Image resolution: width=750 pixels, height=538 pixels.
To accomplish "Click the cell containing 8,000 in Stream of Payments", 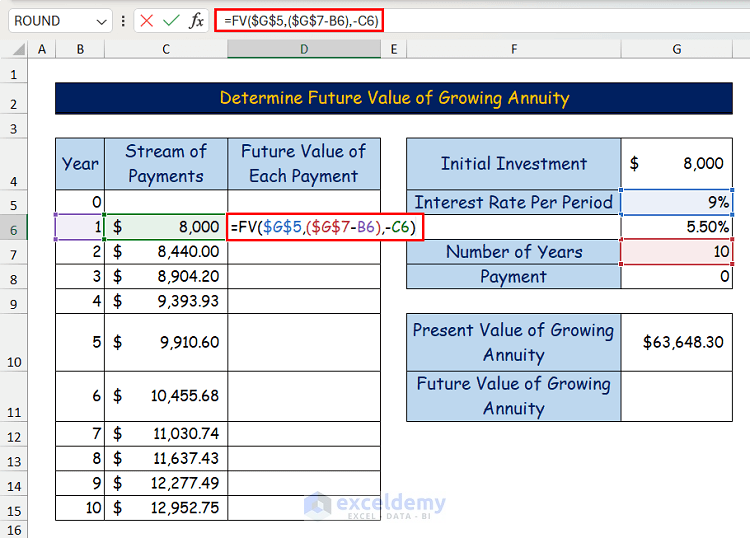I will click(165, 227).
